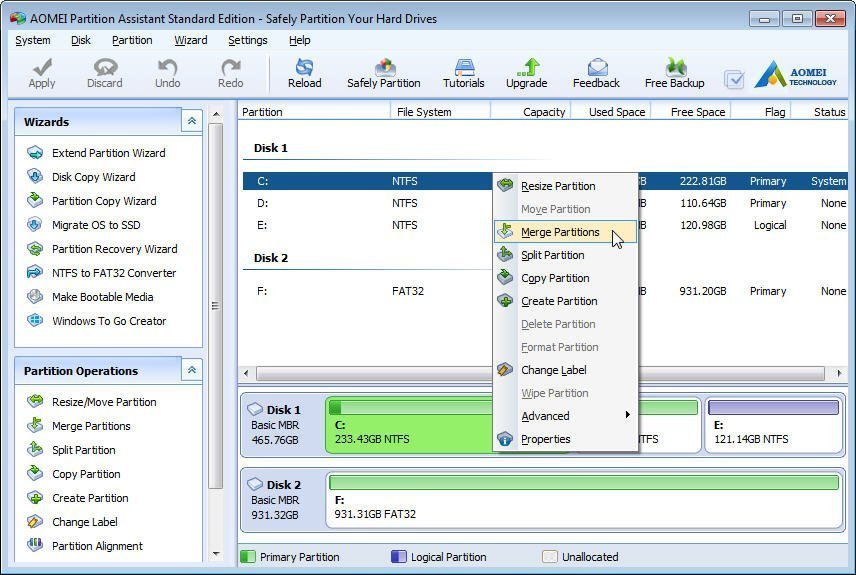Expand the Advanced submenu arrow
Screen dimensions: 856x575
click(x=628, y=415)
